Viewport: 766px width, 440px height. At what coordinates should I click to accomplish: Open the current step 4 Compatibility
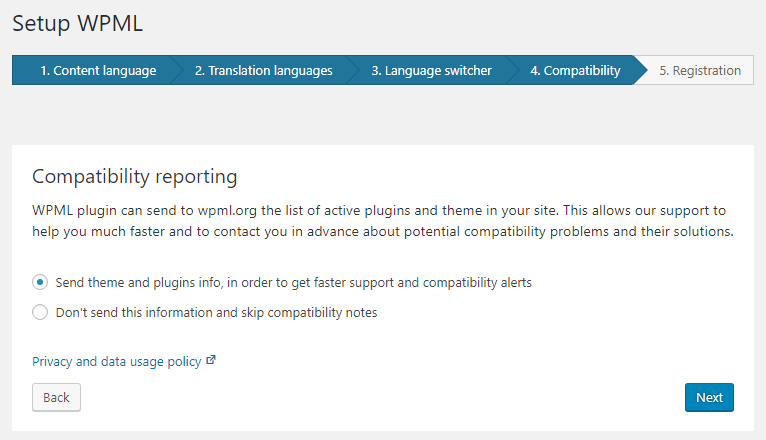[575, 70]
